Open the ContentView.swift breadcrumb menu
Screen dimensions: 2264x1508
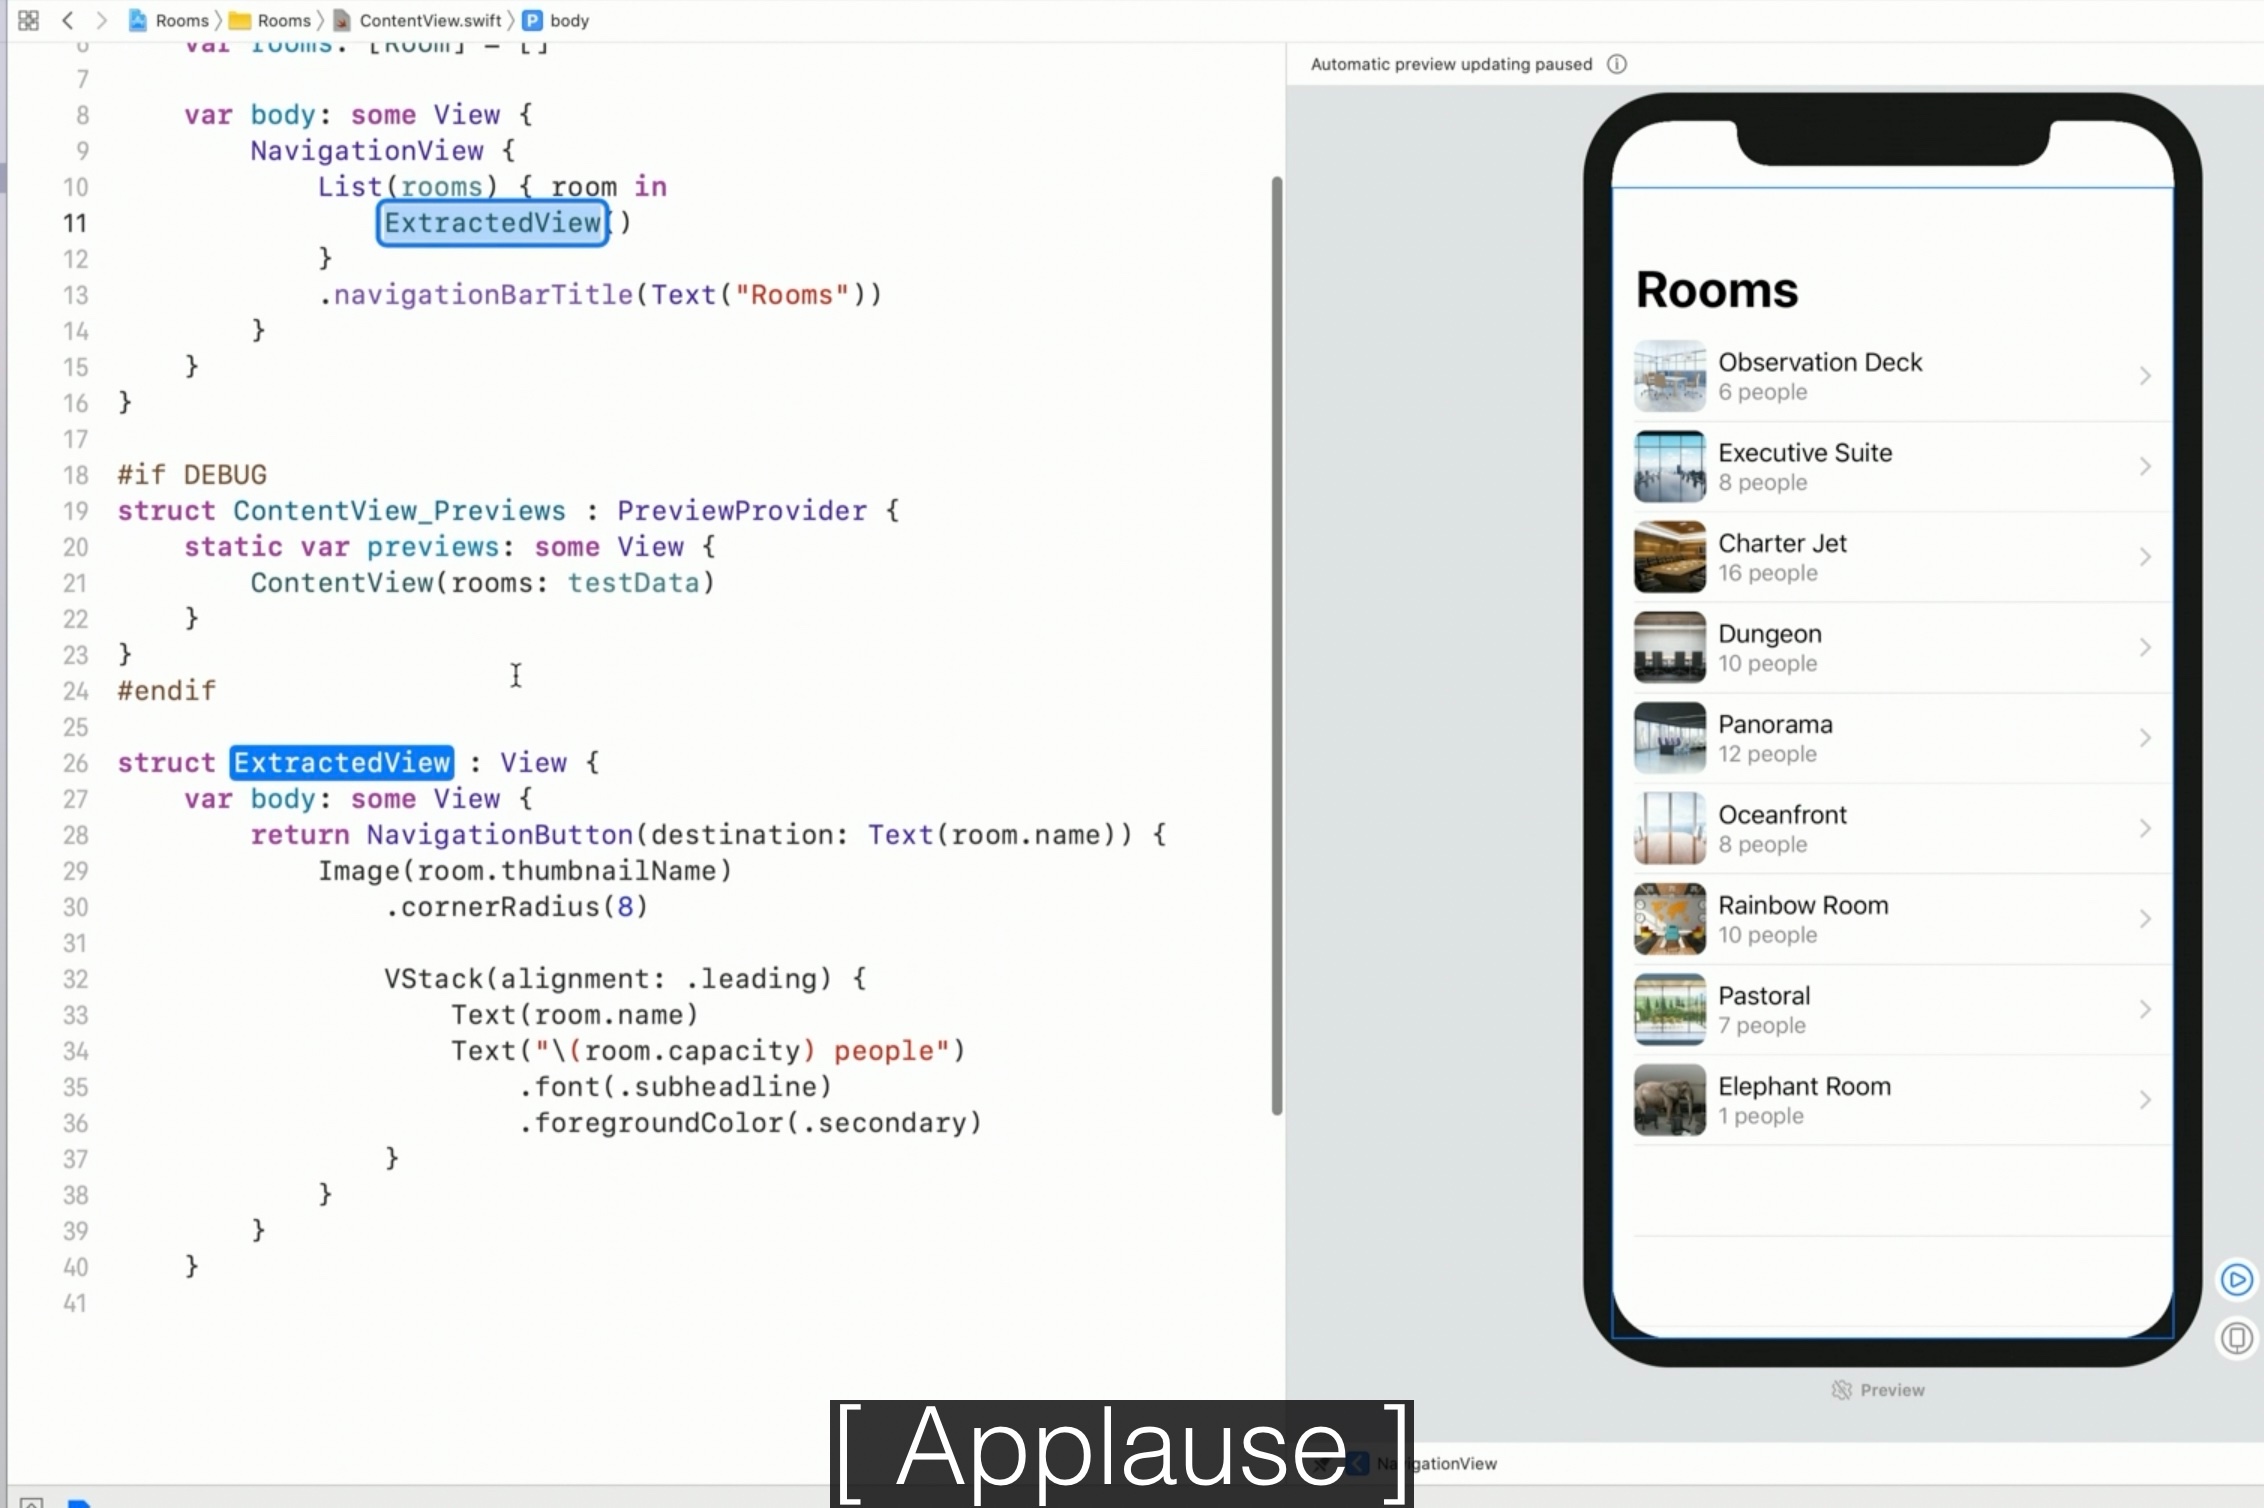[430, 20]
